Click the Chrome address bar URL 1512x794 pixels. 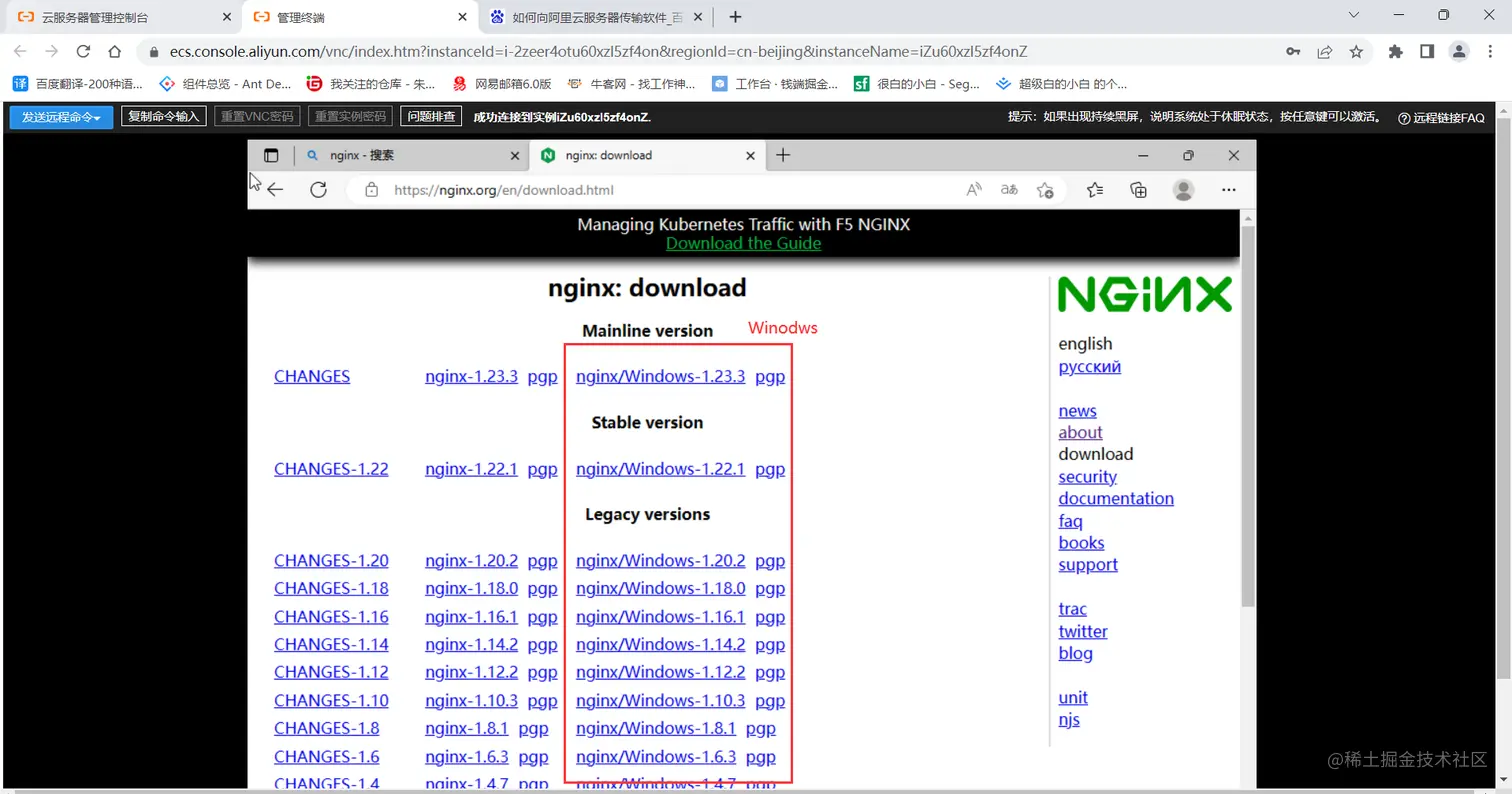pyautogui.click(x=598, y=52)
